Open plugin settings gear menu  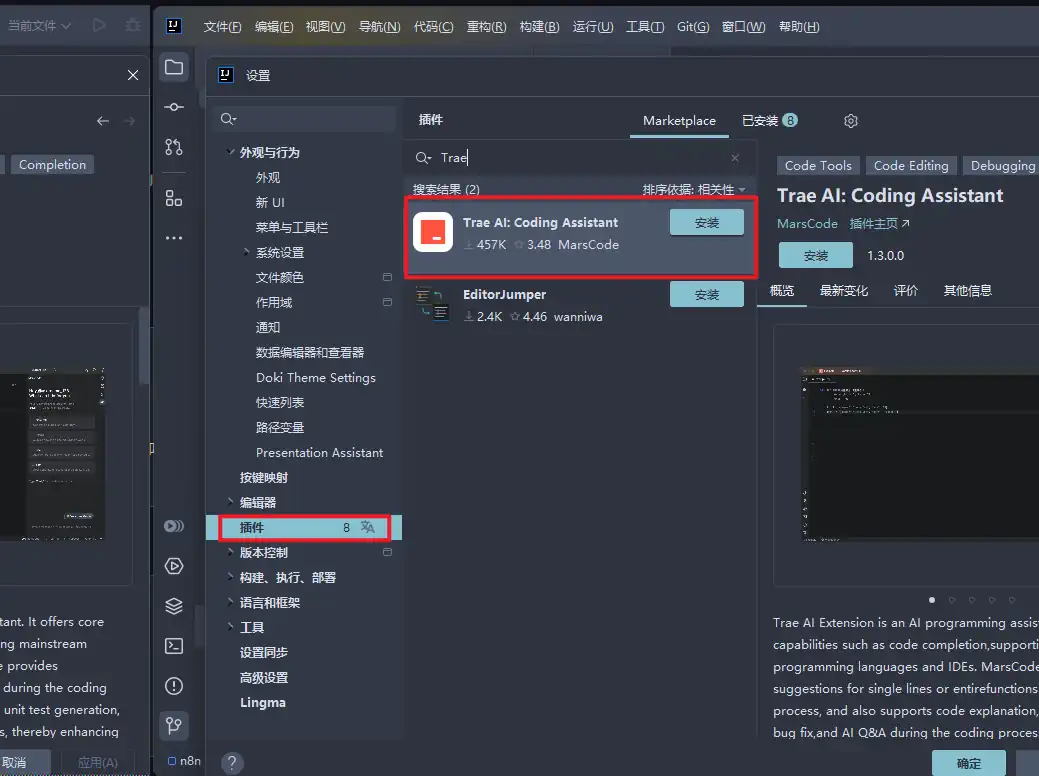(851, 121)
